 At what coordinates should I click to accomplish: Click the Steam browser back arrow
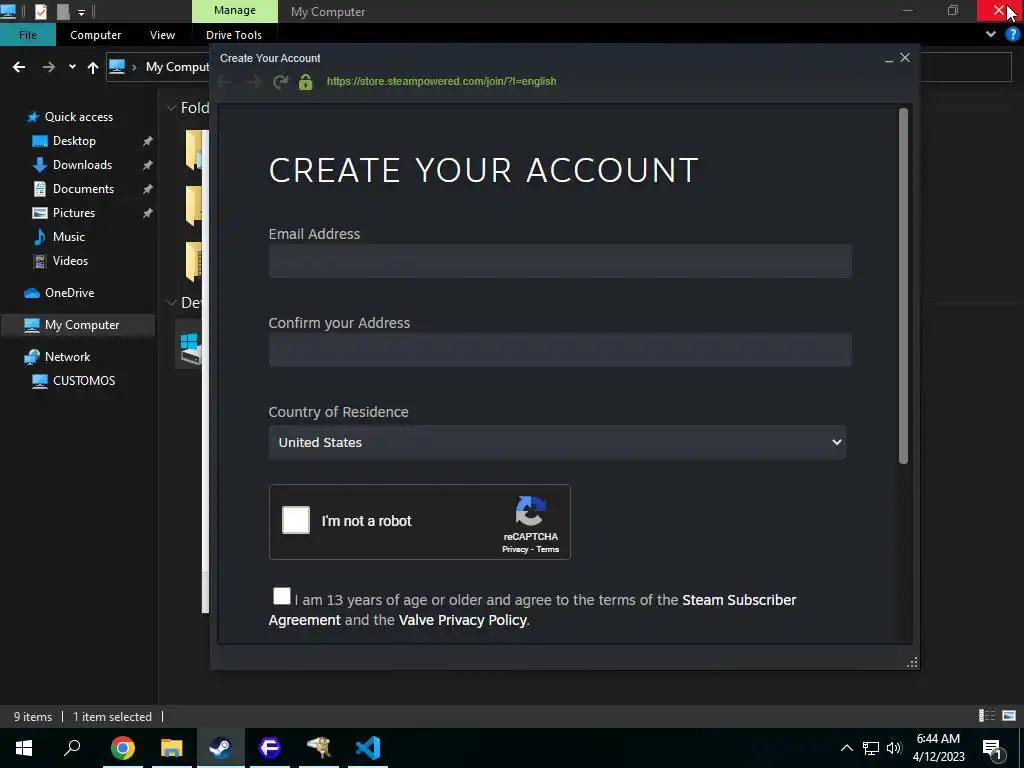(x=225, y=82)
